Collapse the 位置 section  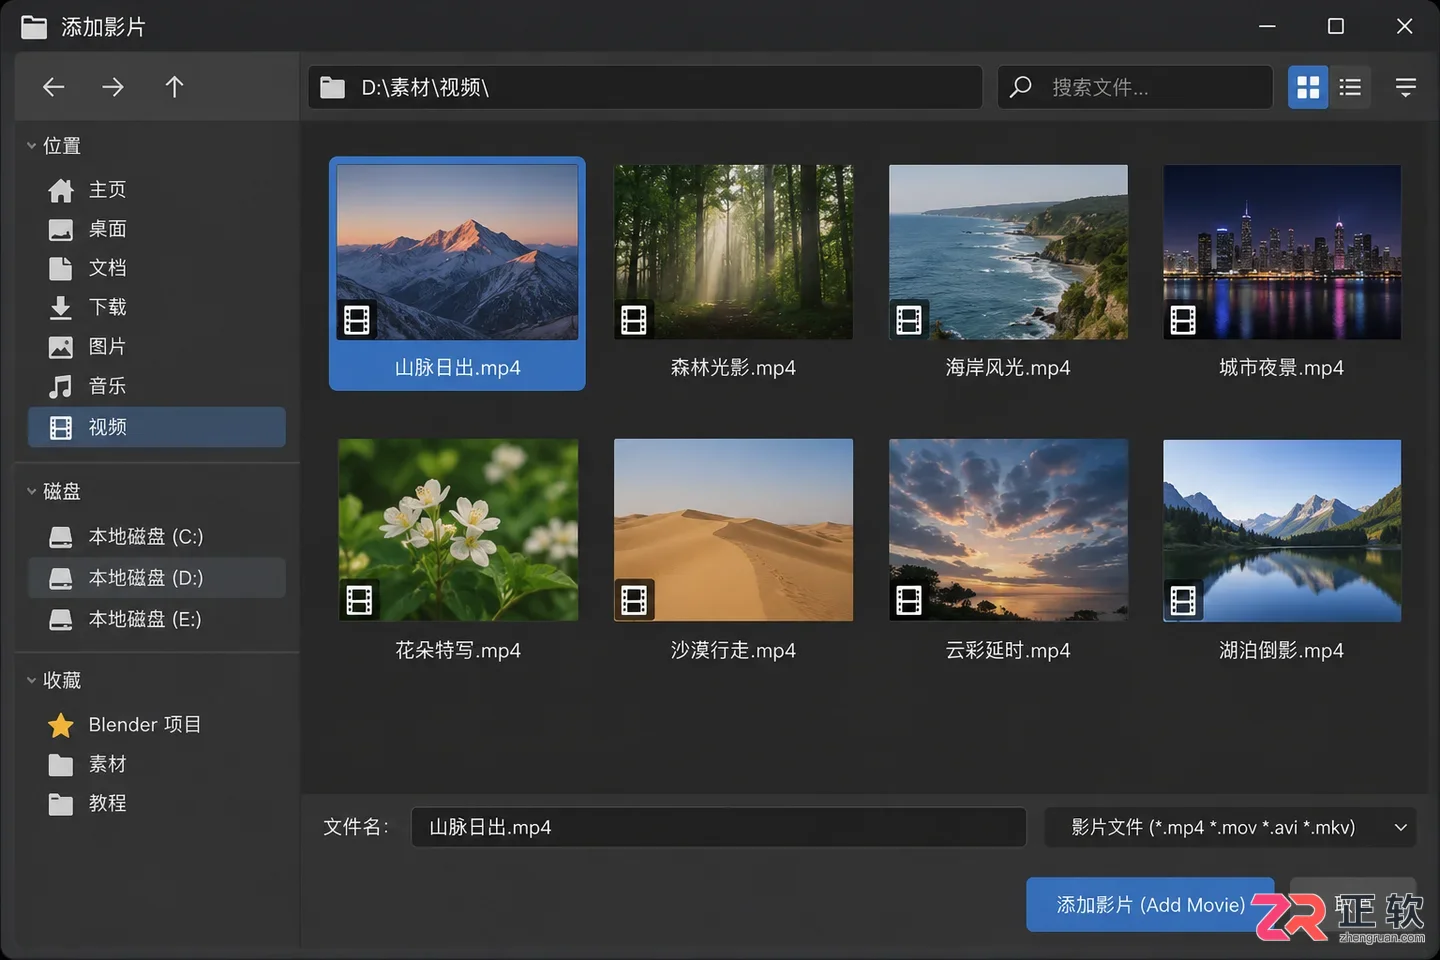click(31, 146)
